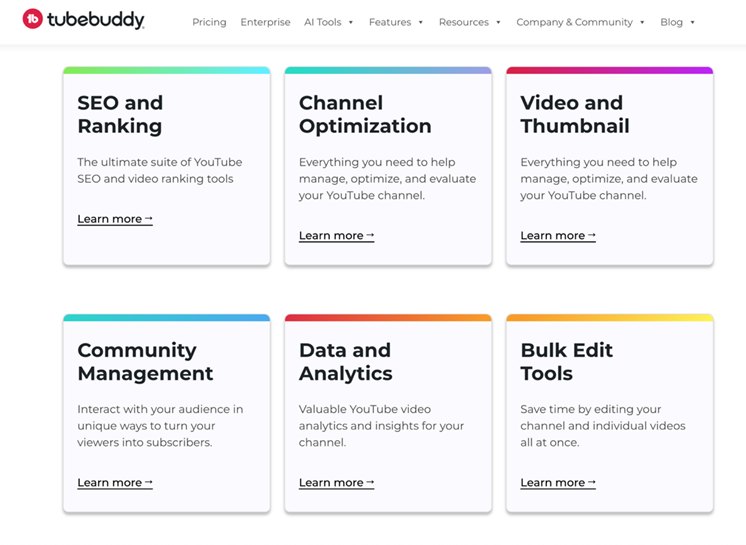Follow Learn more under Community Management
The image size is (746, 545).
click(x=115, y=483)
